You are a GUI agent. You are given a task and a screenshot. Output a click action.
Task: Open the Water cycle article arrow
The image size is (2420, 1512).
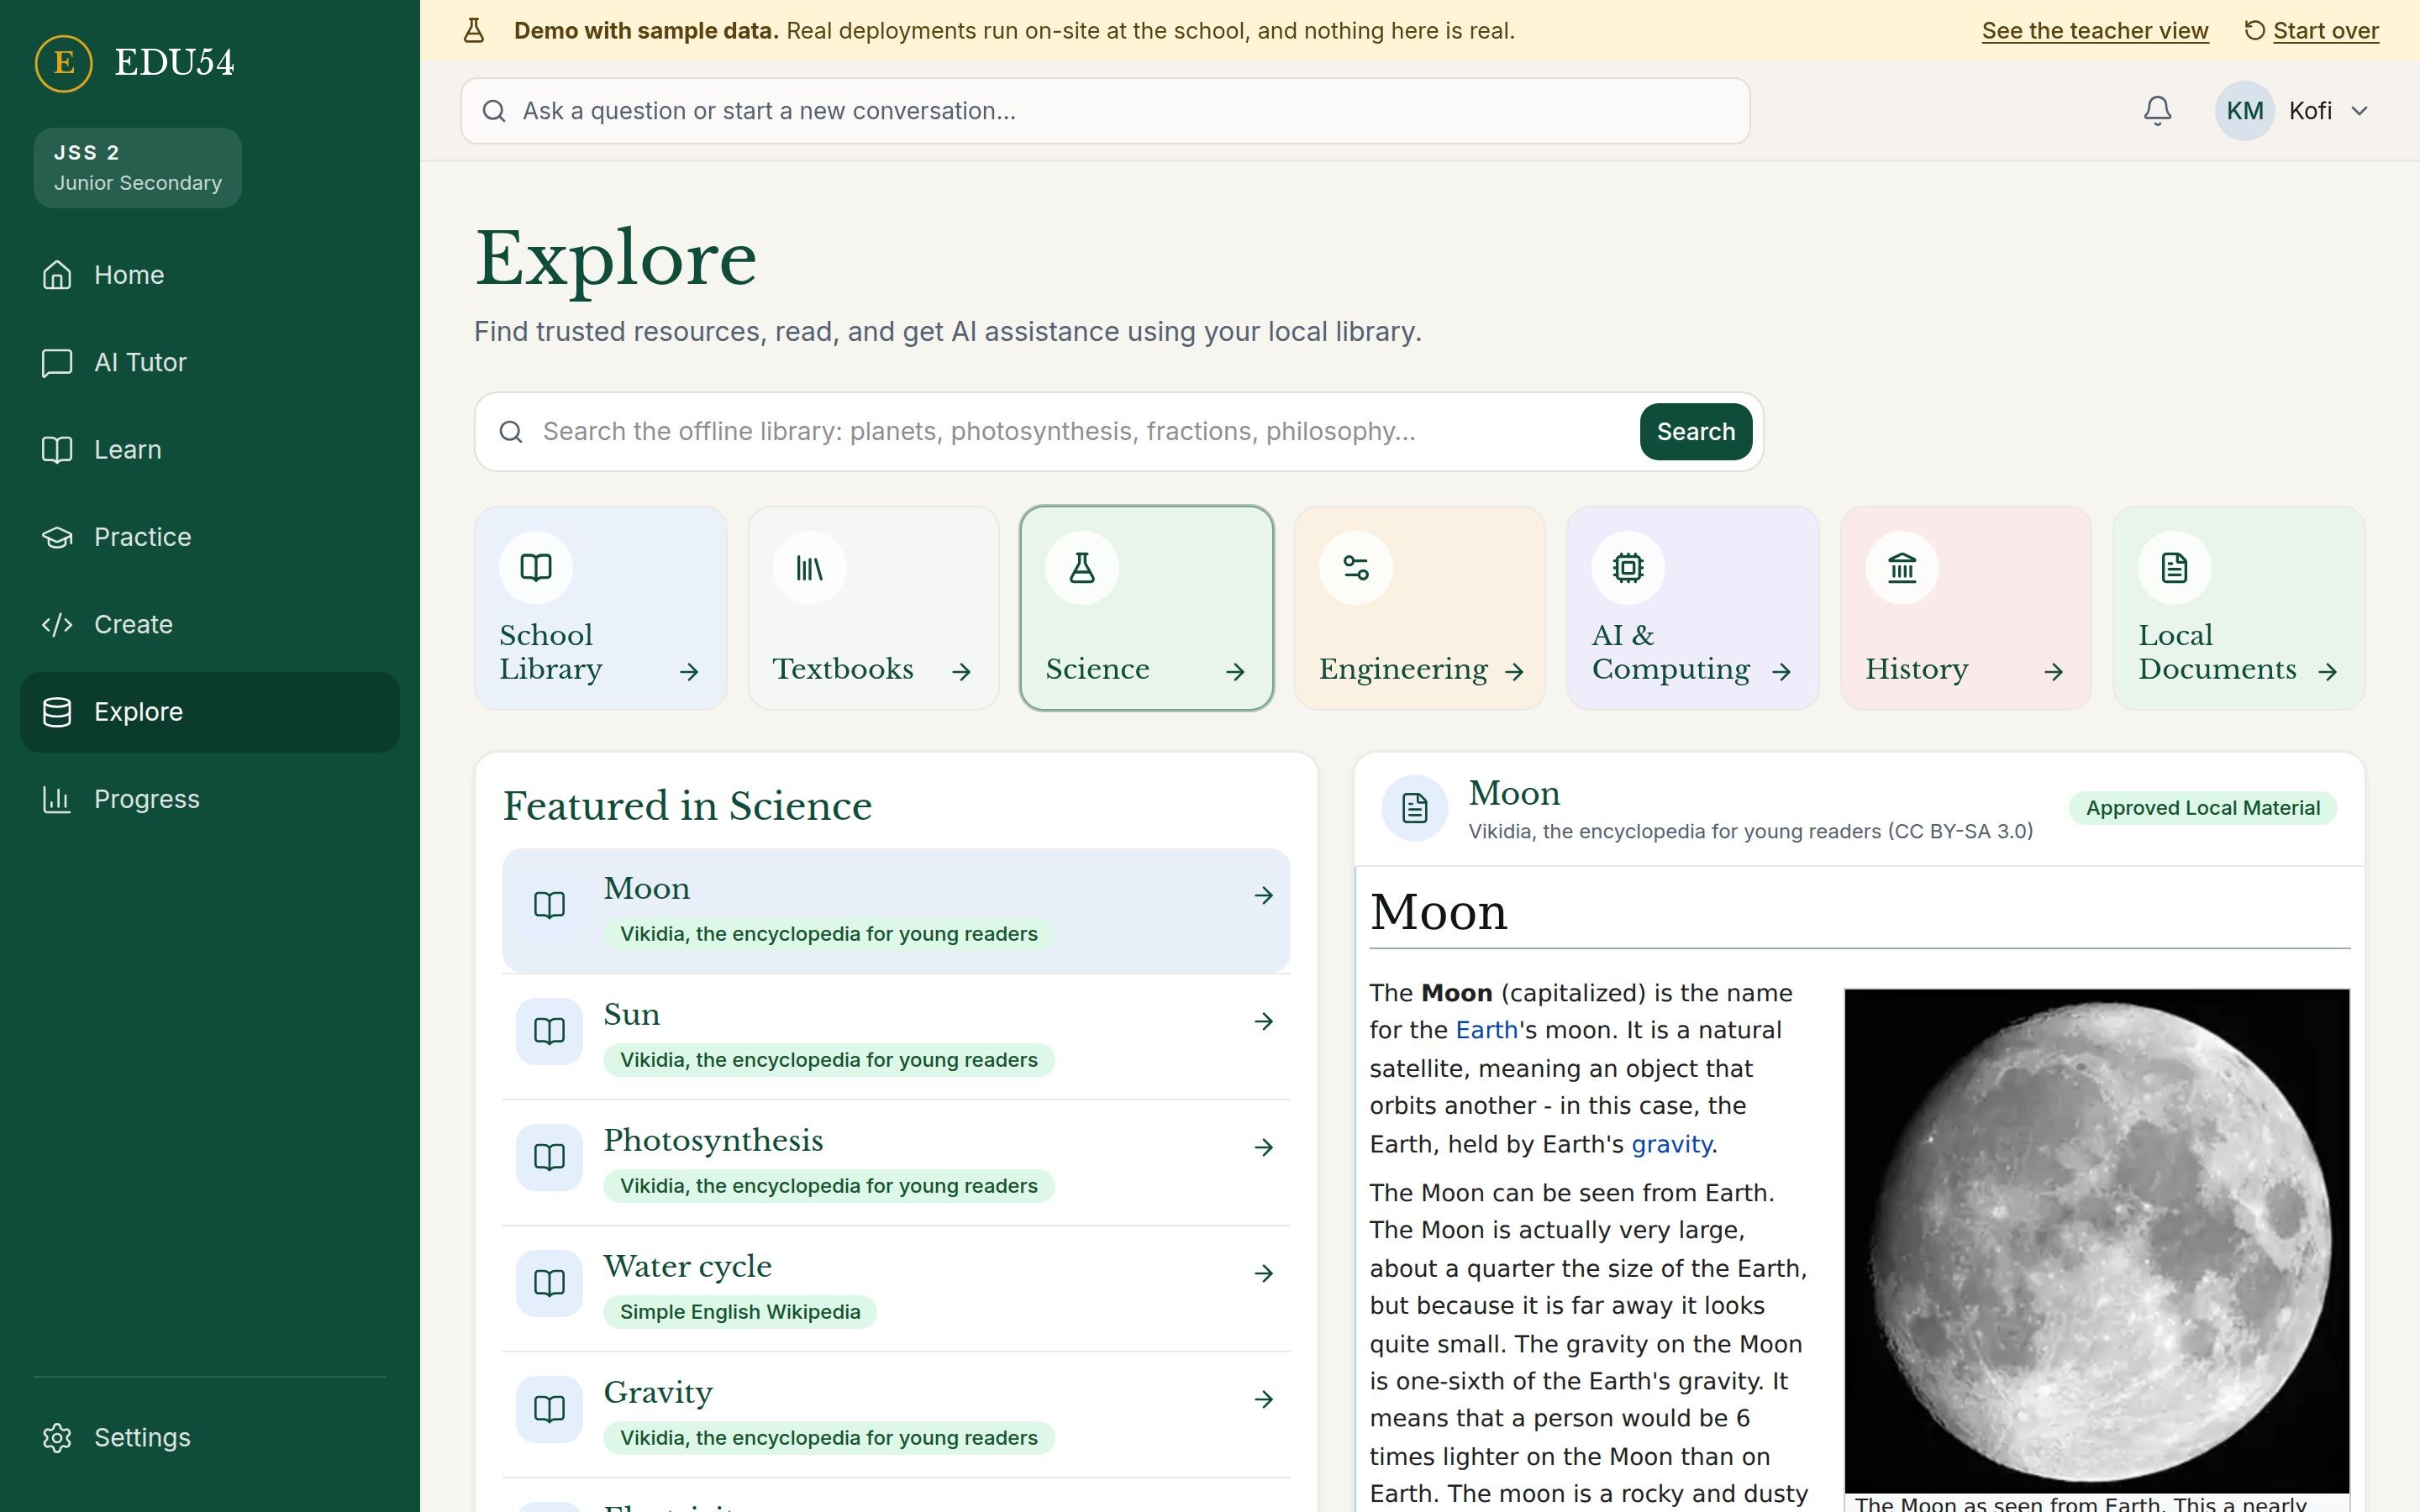click(x=1264, y=1273)
